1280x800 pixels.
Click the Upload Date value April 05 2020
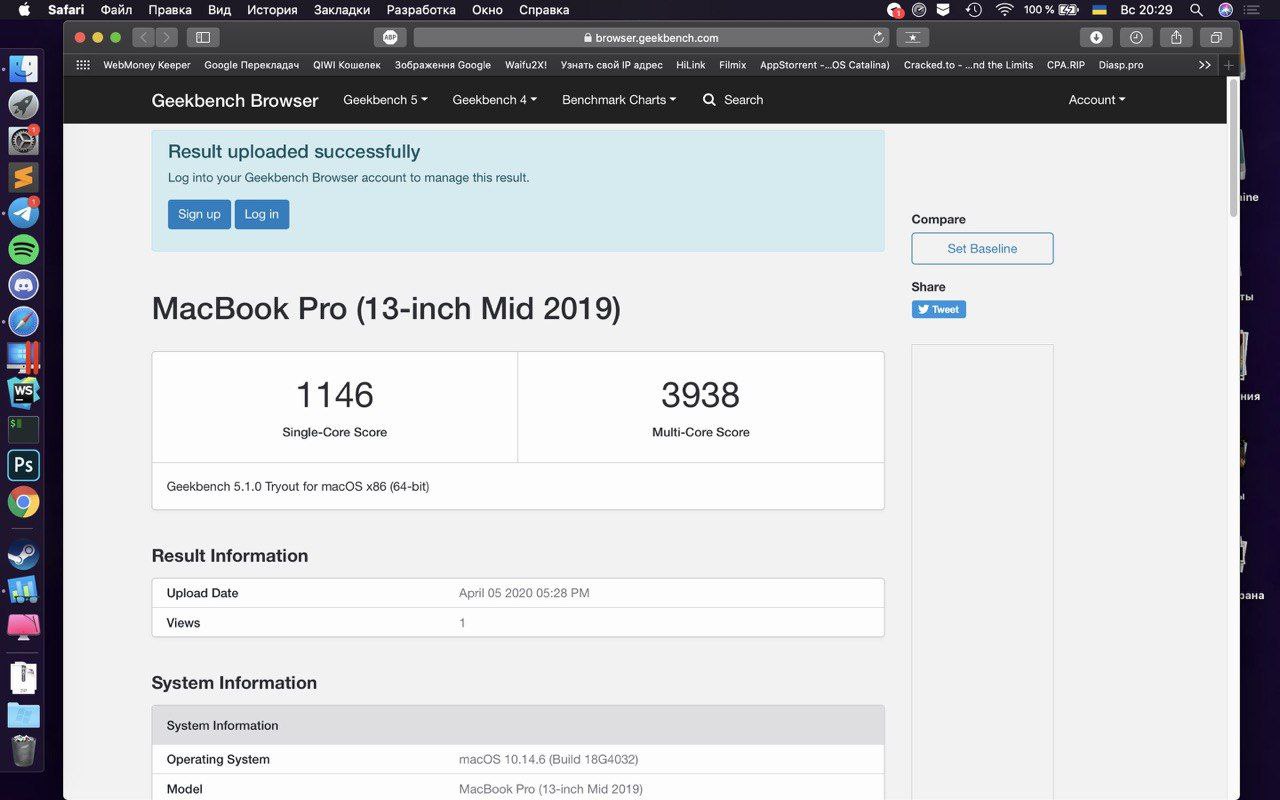coord(524,593)
